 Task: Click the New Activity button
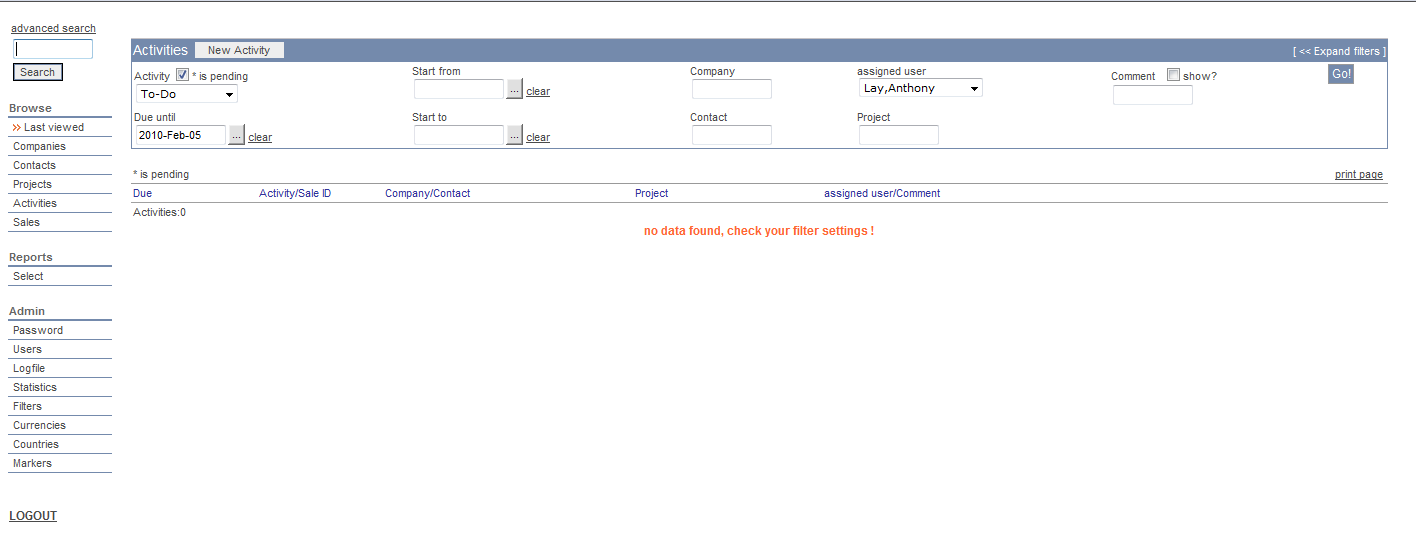[x=239, y=50]
